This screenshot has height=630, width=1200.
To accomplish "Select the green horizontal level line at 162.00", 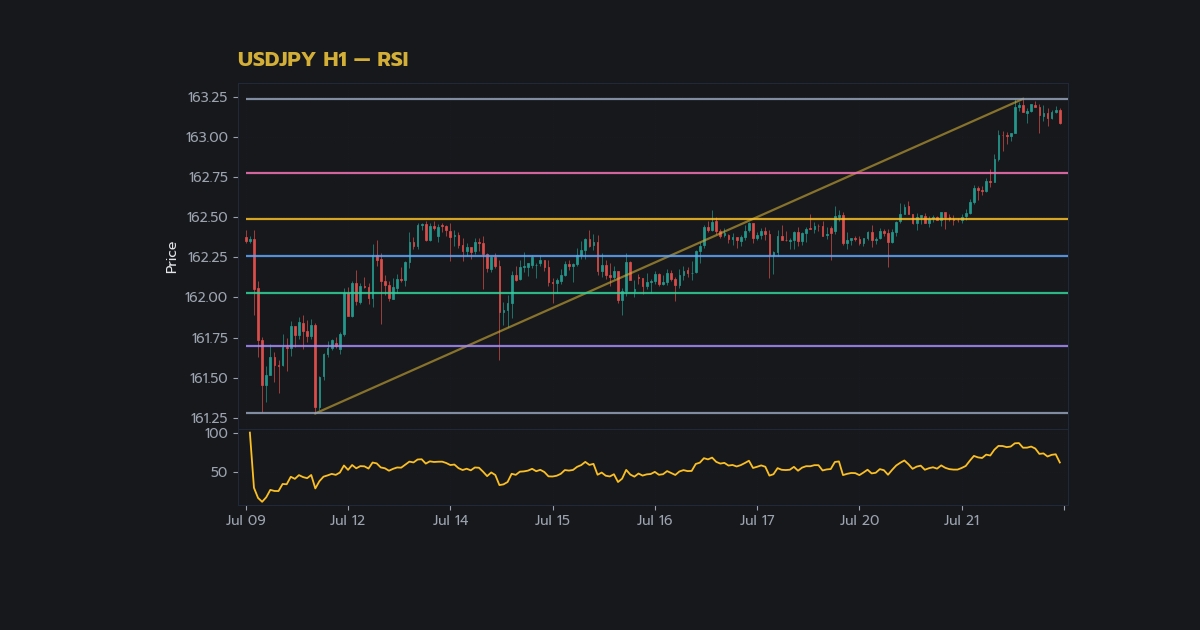I will tap(654, 293).
